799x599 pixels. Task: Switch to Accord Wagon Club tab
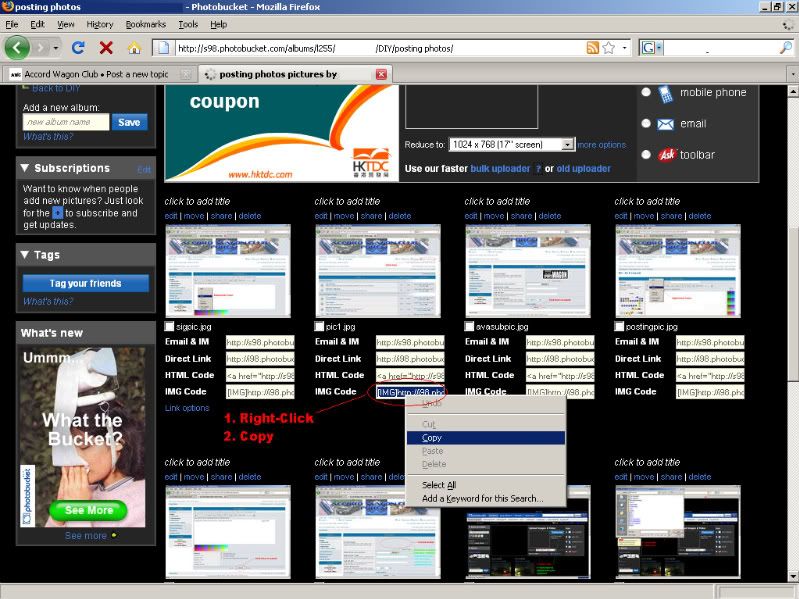[99, 74]
